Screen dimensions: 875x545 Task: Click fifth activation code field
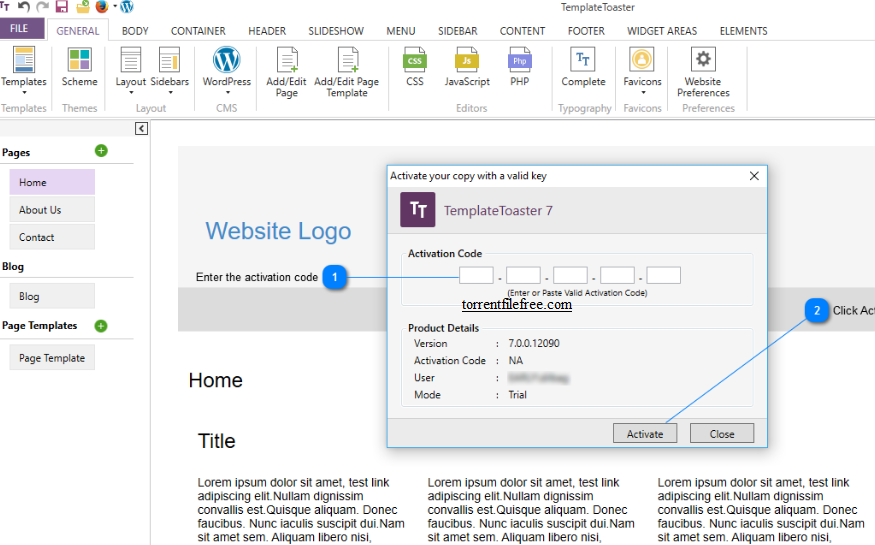(664, 275)
